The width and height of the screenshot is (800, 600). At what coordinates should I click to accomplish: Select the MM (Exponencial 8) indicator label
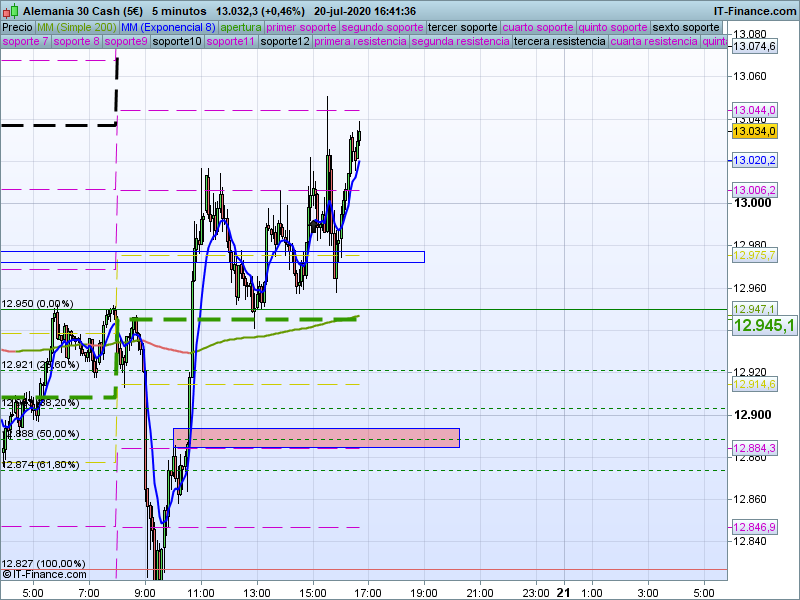point(168,27)
